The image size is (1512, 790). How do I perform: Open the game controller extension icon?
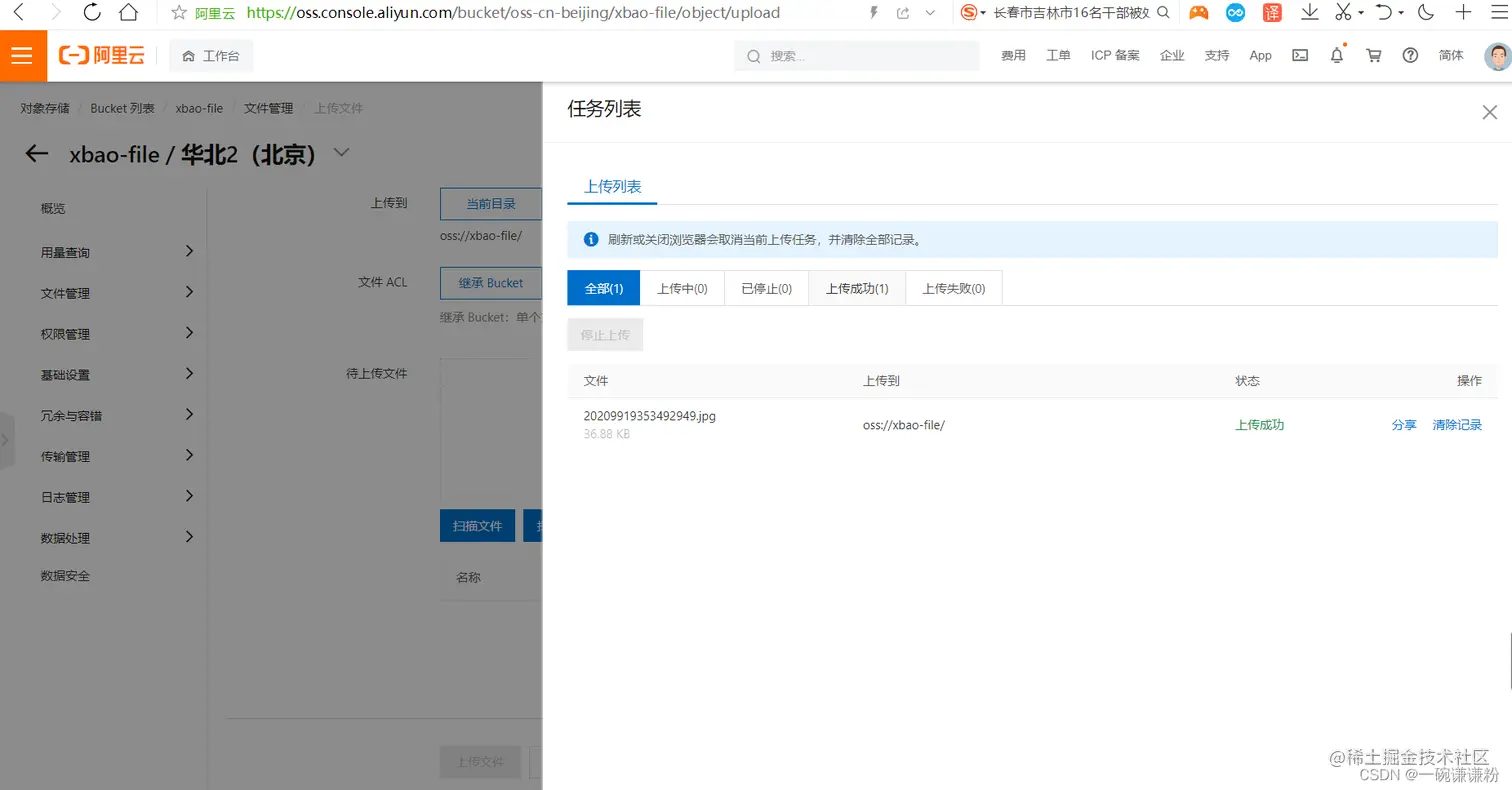1198,13
